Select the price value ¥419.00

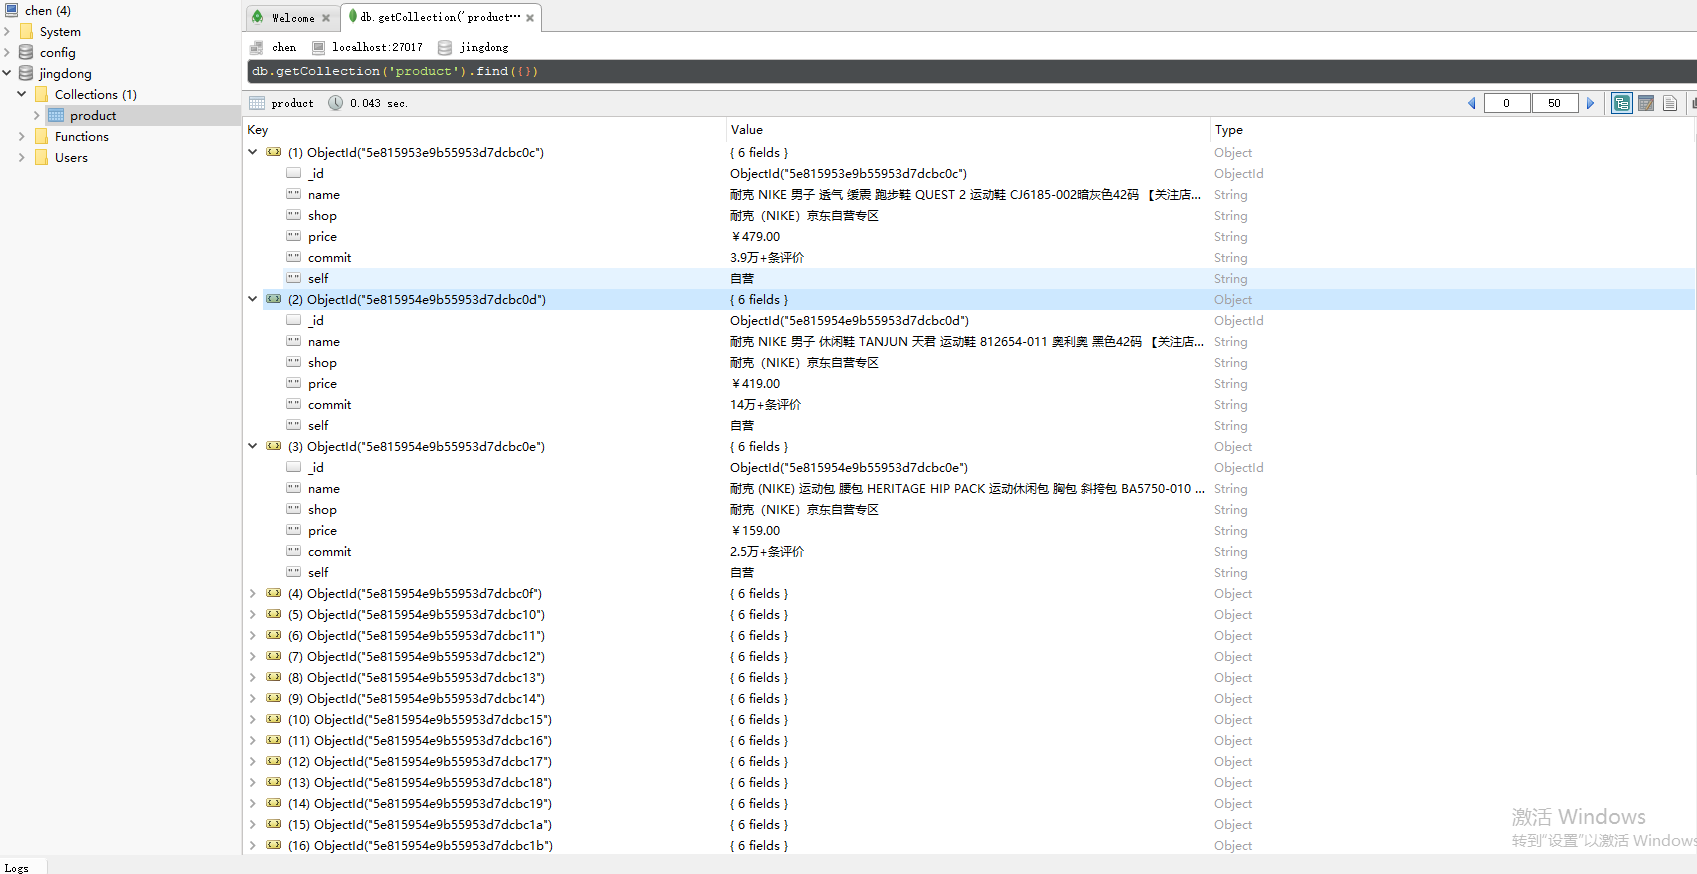[x=756, y=383]
